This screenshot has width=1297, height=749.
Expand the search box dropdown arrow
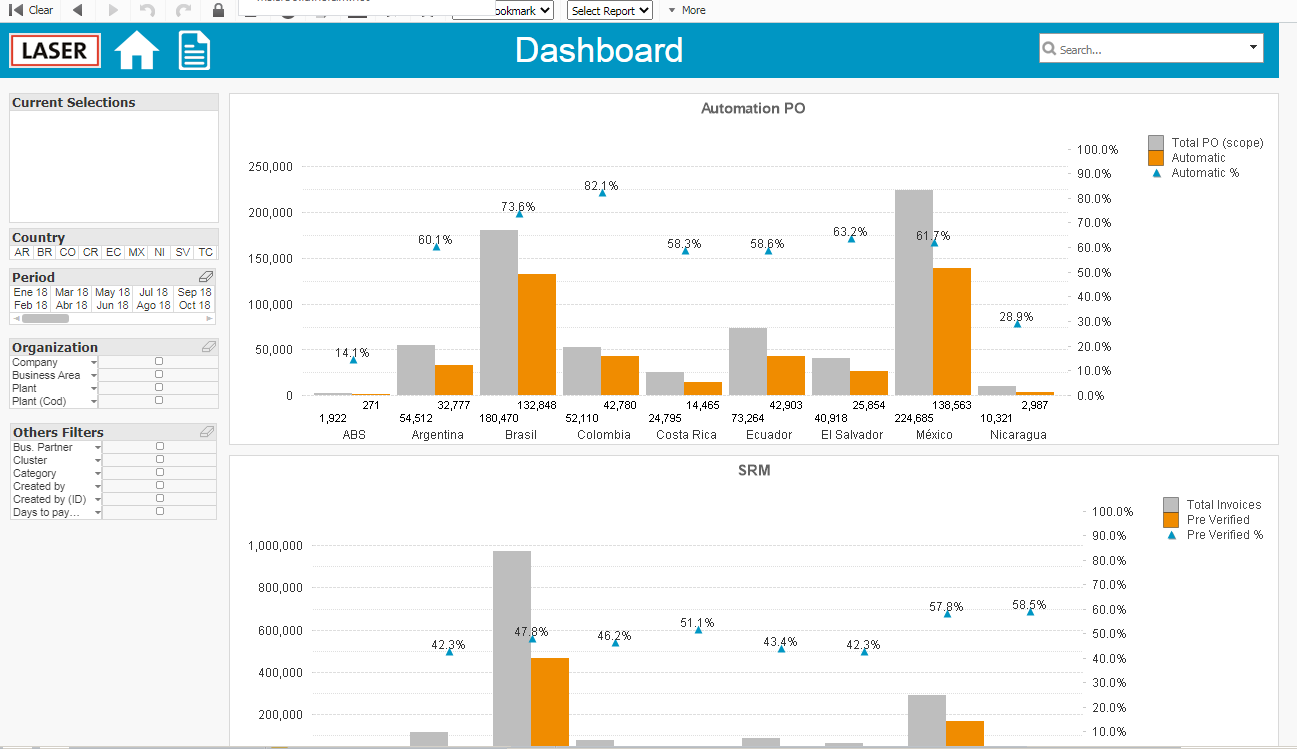pos(1253,48)
